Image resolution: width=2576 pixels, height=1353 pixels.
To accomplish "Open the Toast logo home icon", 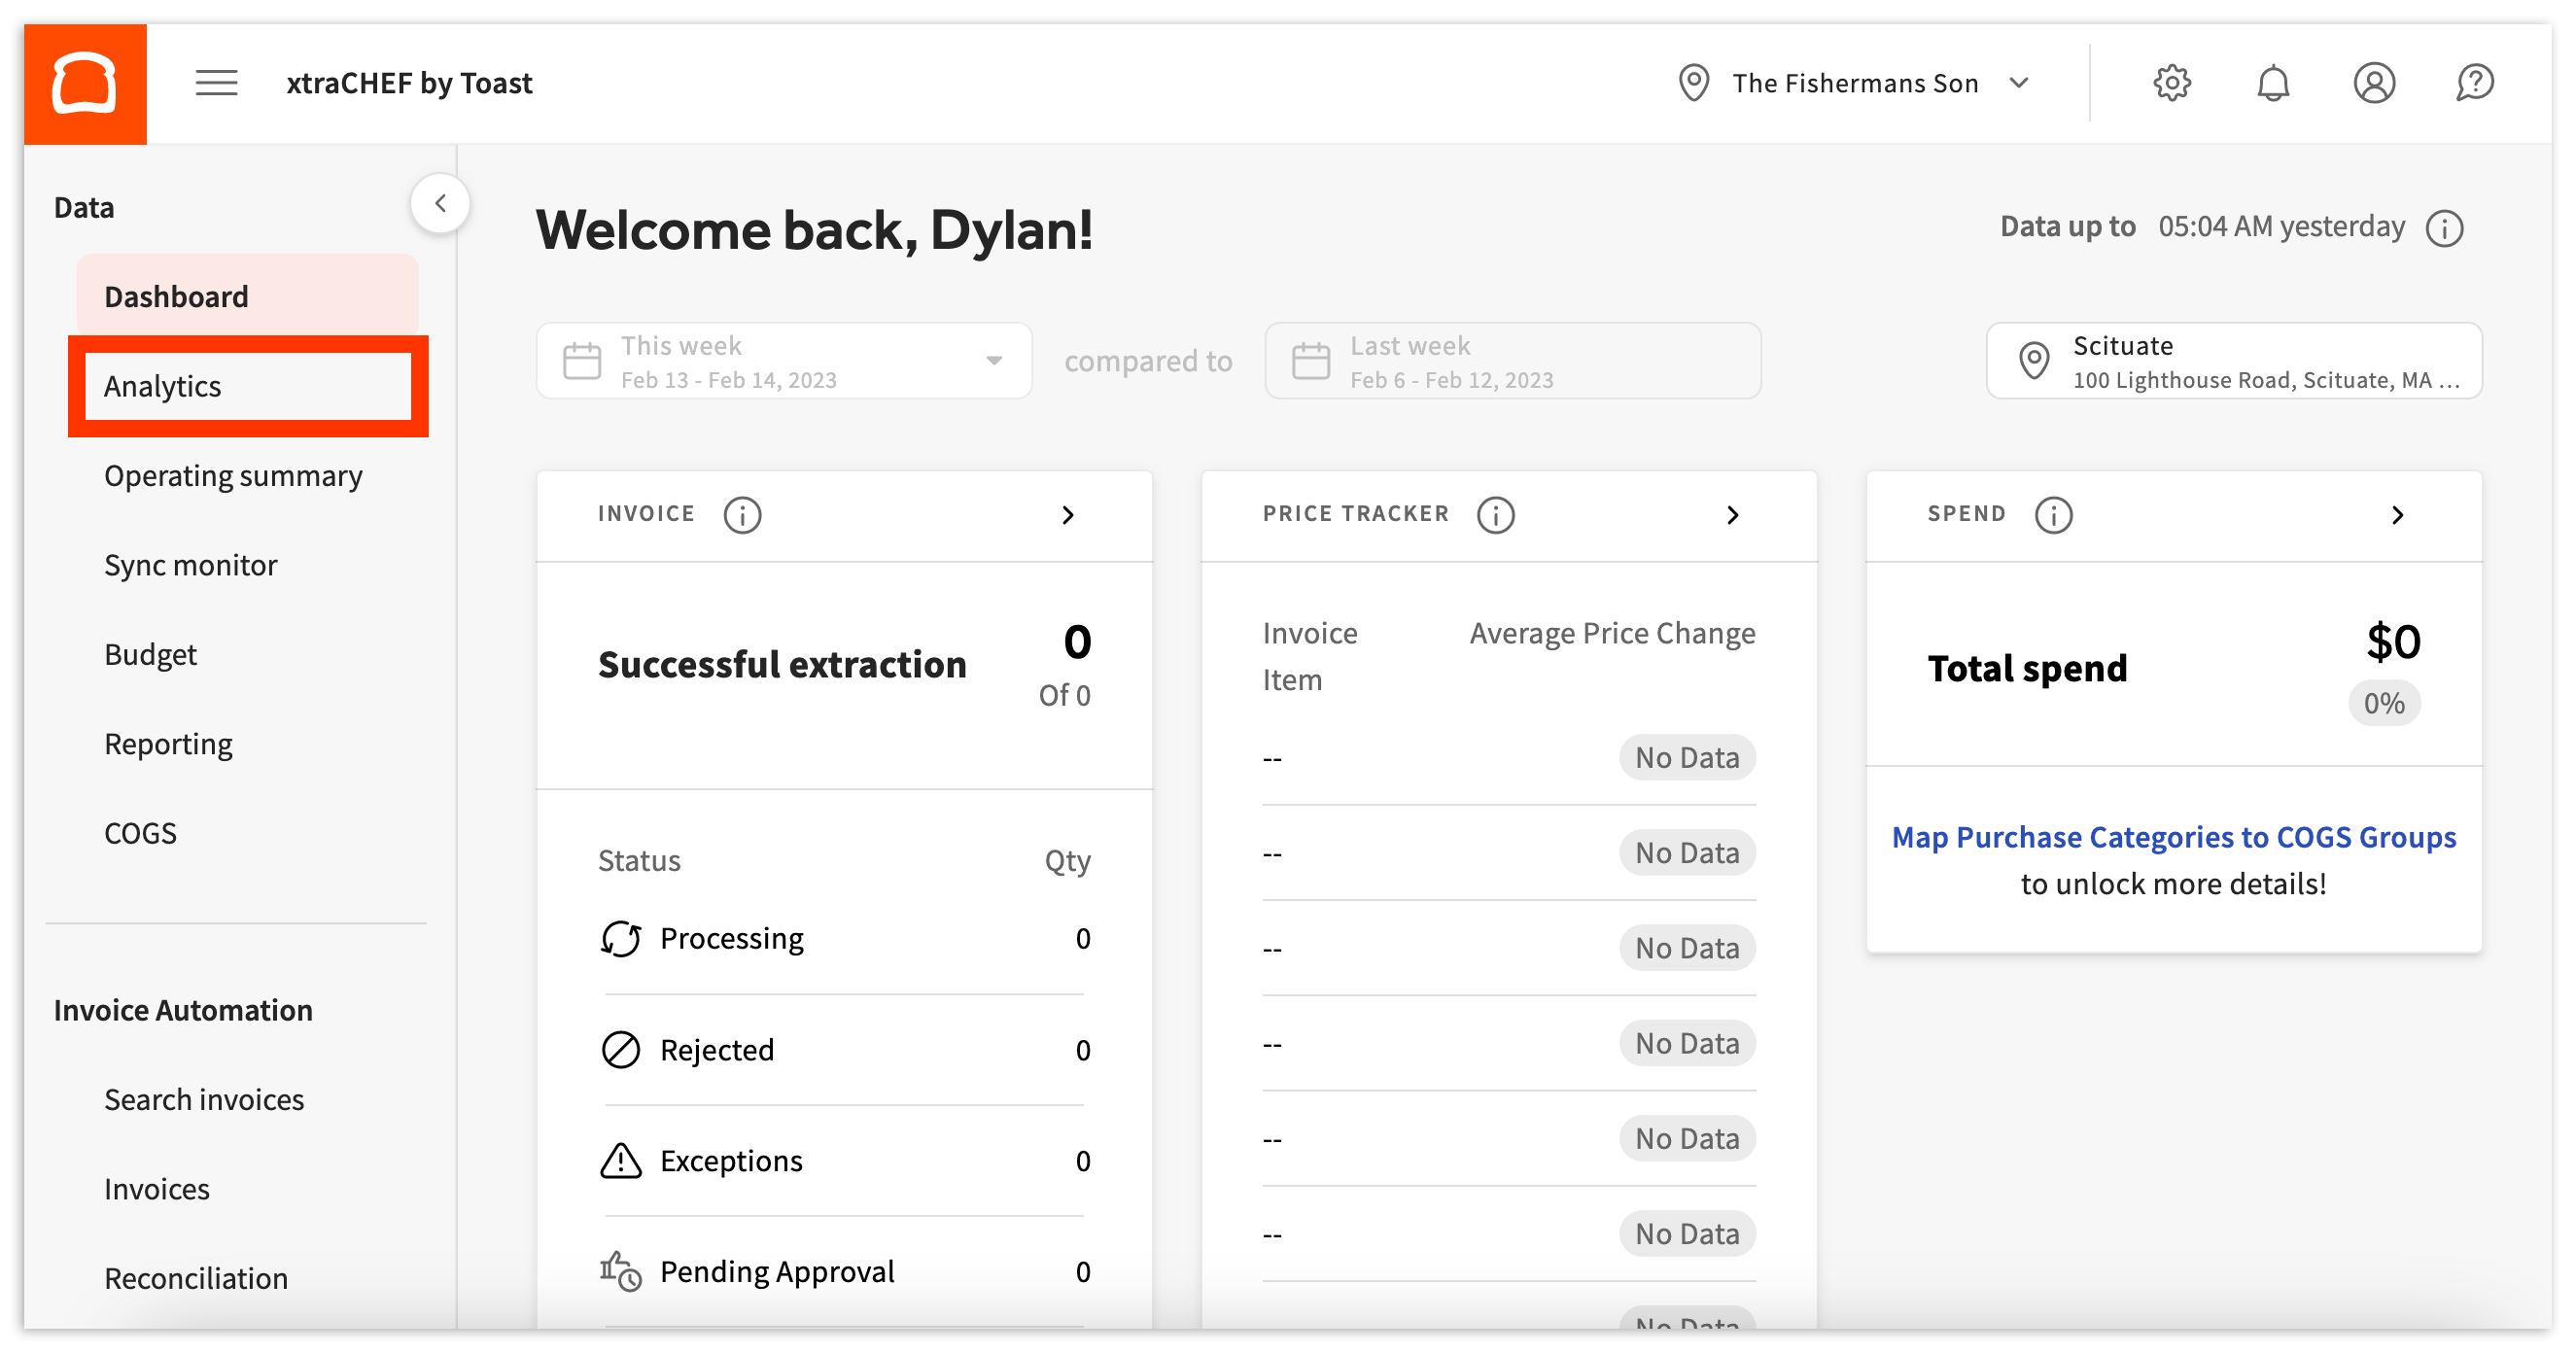I will pyautogui.click(x=84, y=82).
